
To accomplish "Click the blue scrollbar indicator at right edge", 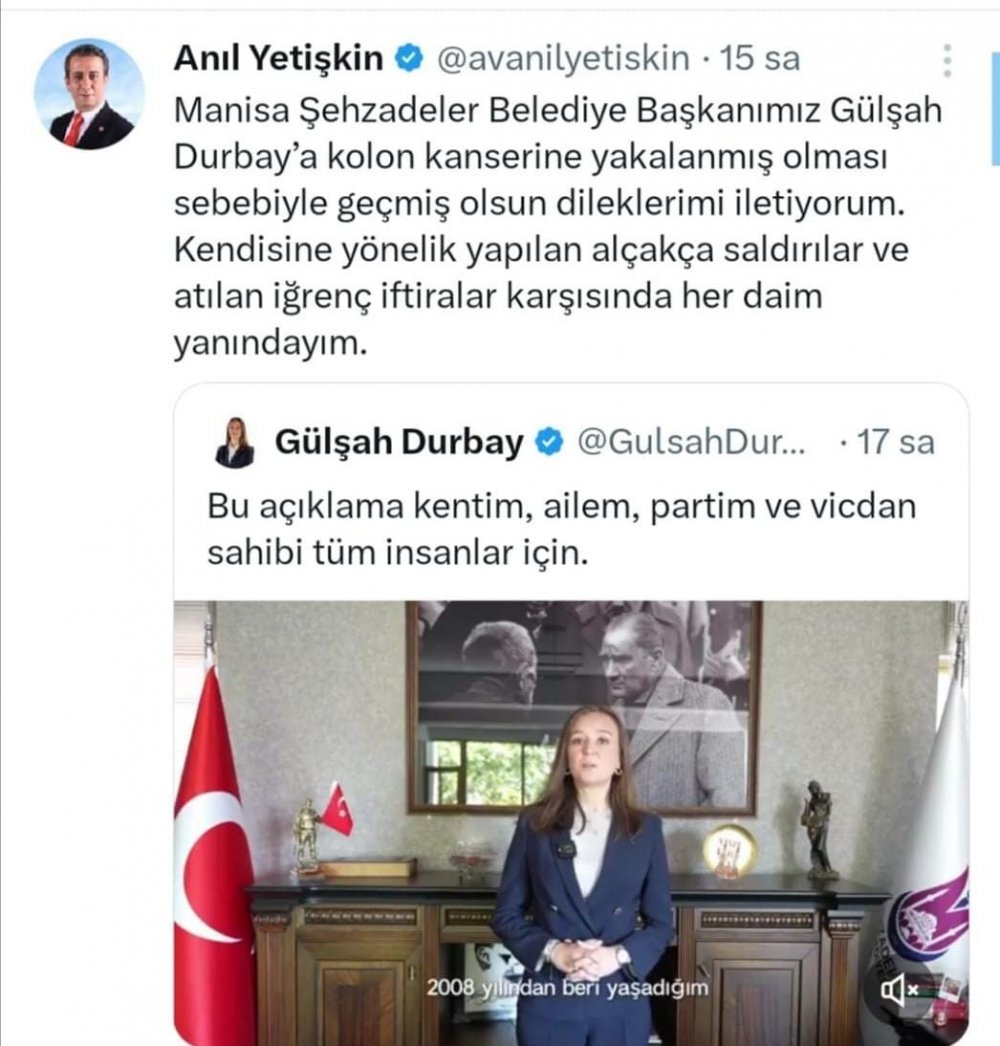I will point(995,109).
